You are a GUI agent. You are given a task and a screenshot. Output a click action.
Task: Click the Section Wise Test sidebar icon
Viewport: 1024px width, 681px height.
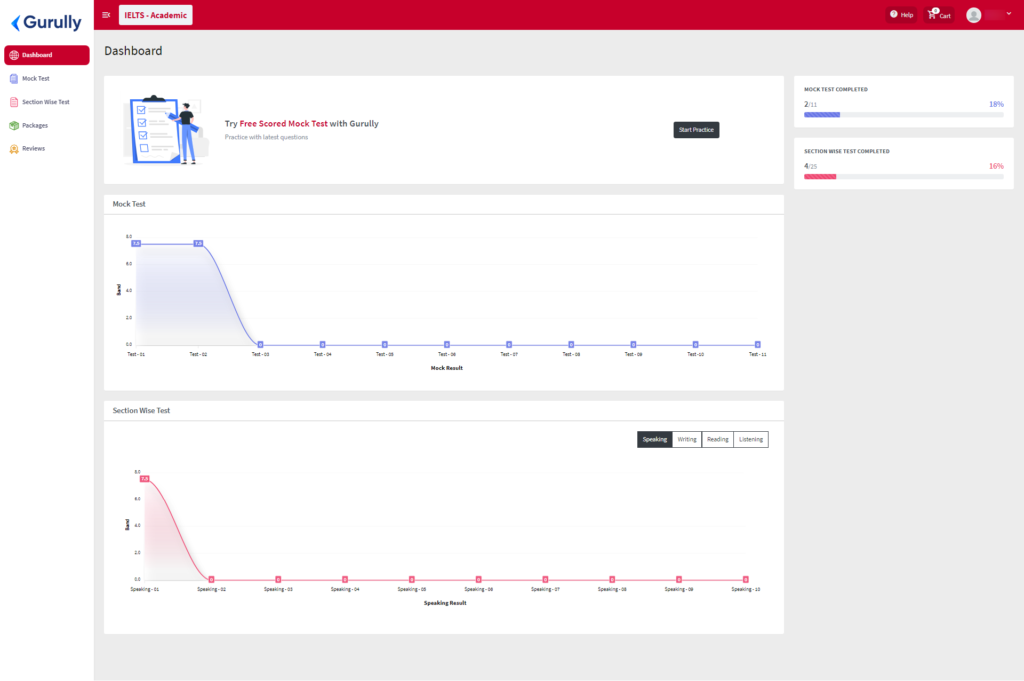coord(14,102)
